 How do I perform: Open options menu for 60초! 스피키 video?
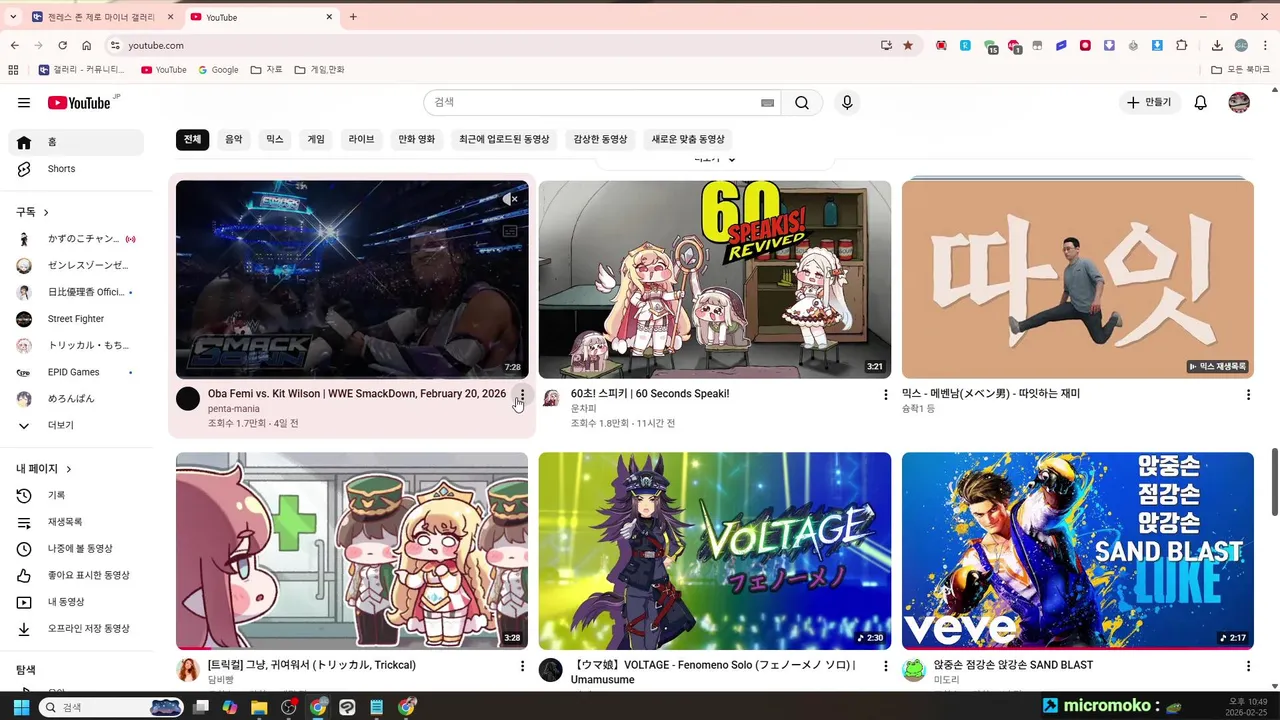[885, 395]
